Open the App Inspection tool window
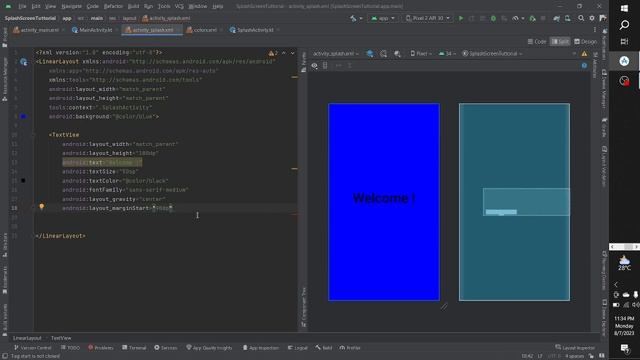 [x=261, y=348]
